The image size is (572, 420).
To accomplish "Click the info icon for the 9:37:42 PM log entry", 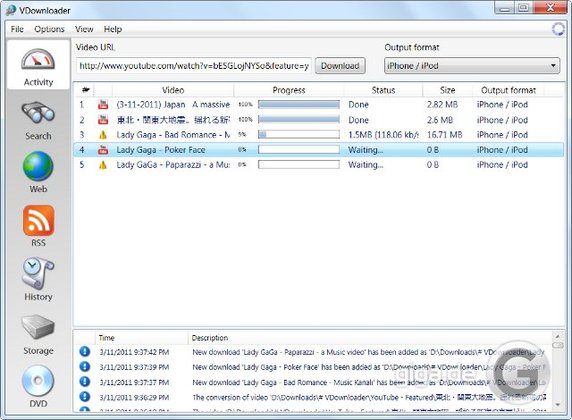I will point(85,352).
